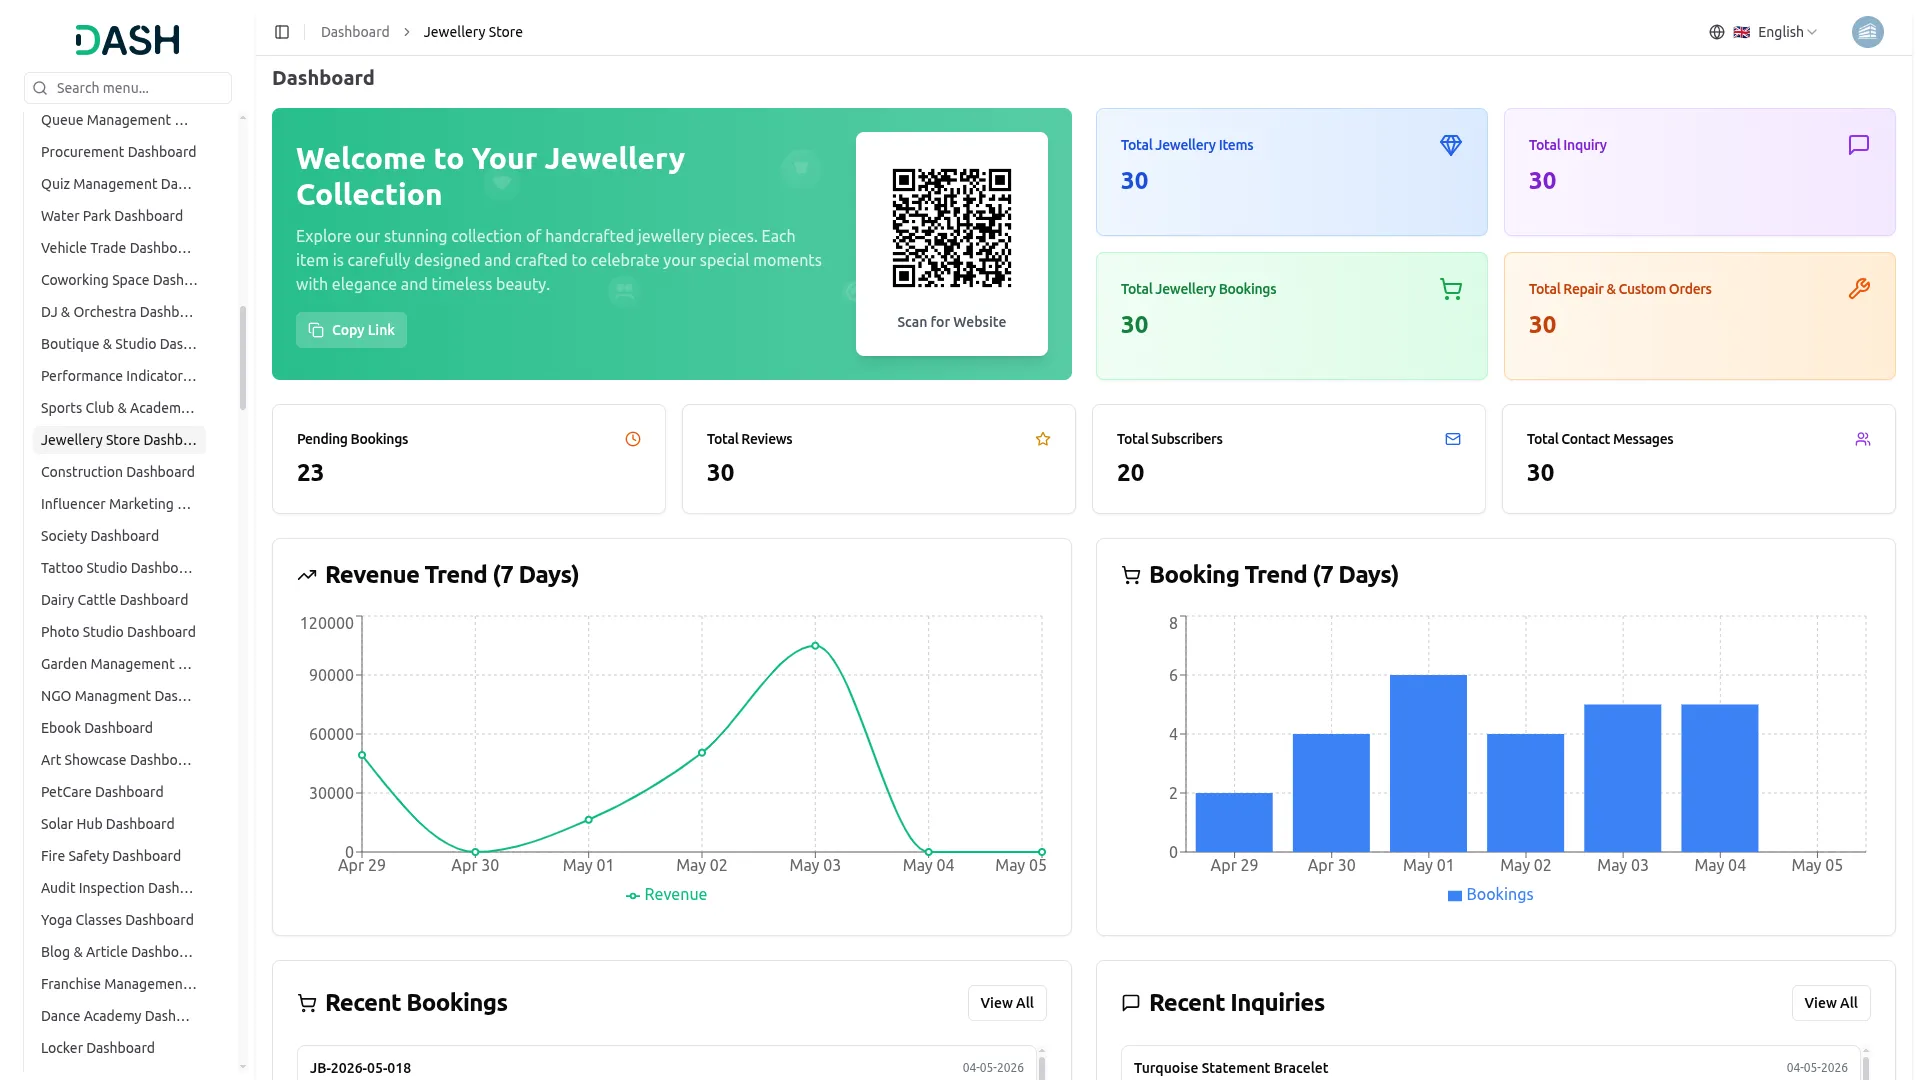Screen dimensions: 1920x1080
Task: Select Jewellery Store Dashboard in sidebar
Action: click(119, 440)
